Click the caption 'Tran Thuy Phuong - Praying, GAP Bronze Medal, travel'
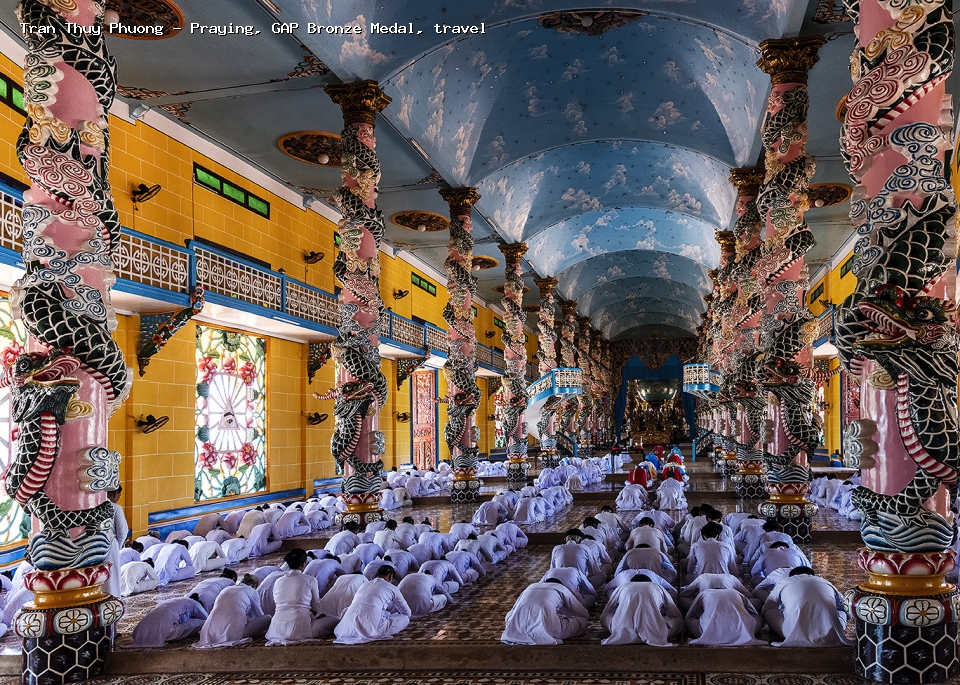 pyautogui.click(x=253, y=28)
